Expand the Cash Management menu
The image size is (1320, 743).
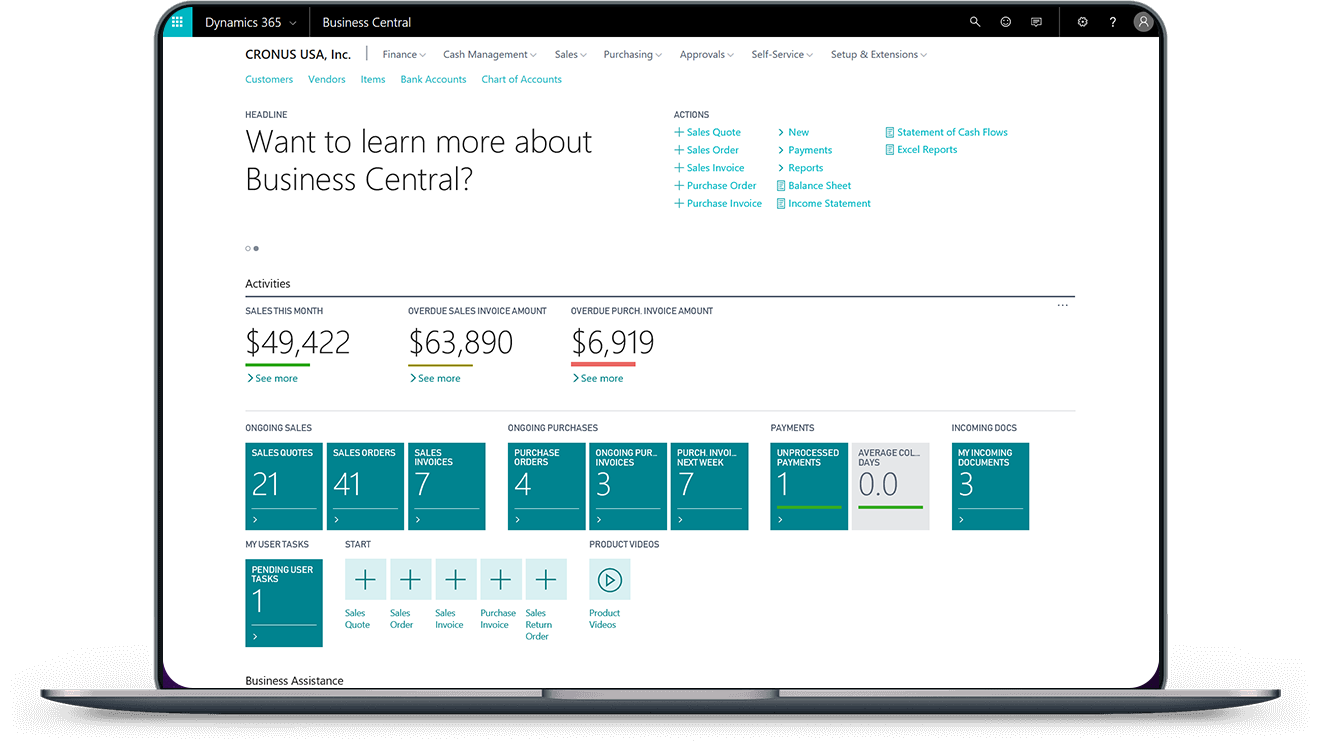tap(490, 55)
